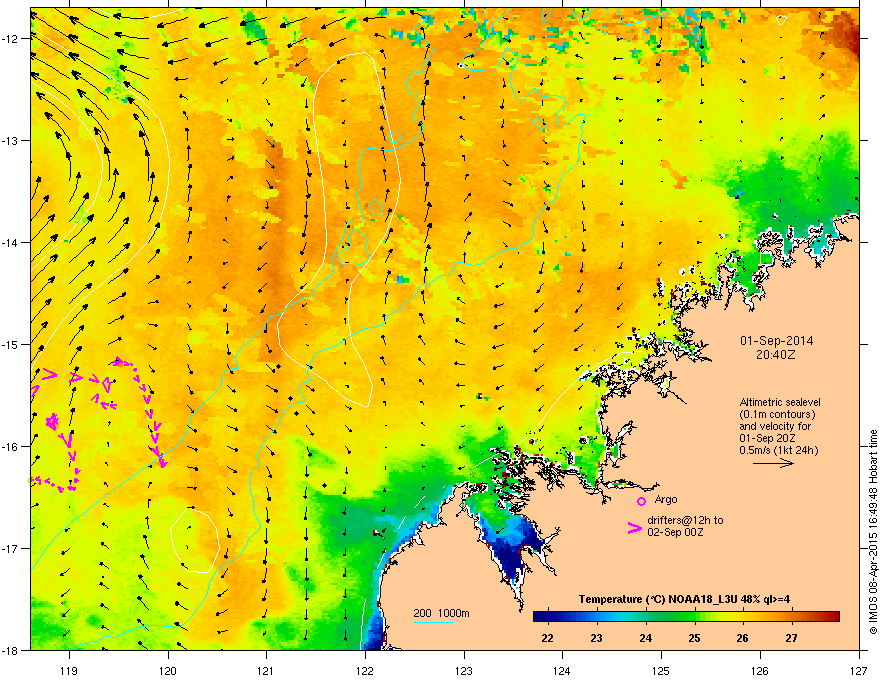Screen dimensions: 880x680
Task: Click the Temperature NOAA18_L3U title text
Action: click(684, 599)
